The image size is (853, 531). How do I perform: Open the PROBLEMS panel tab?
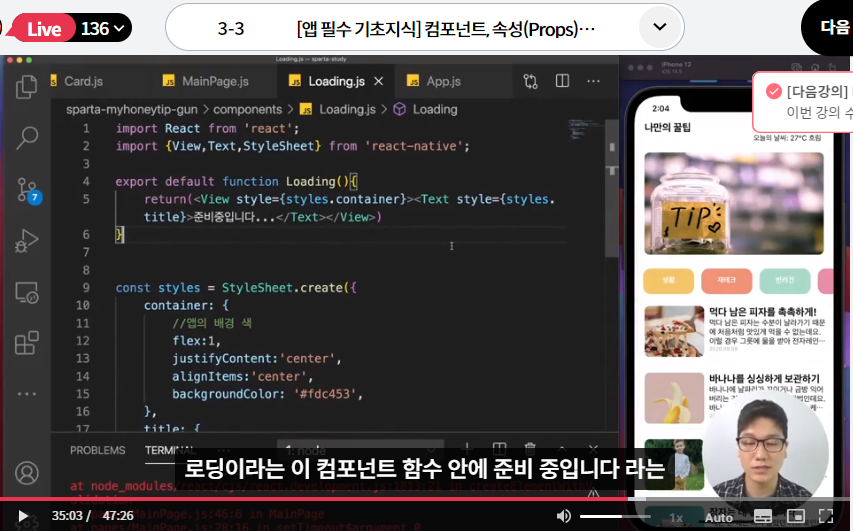tap(97, 450)
